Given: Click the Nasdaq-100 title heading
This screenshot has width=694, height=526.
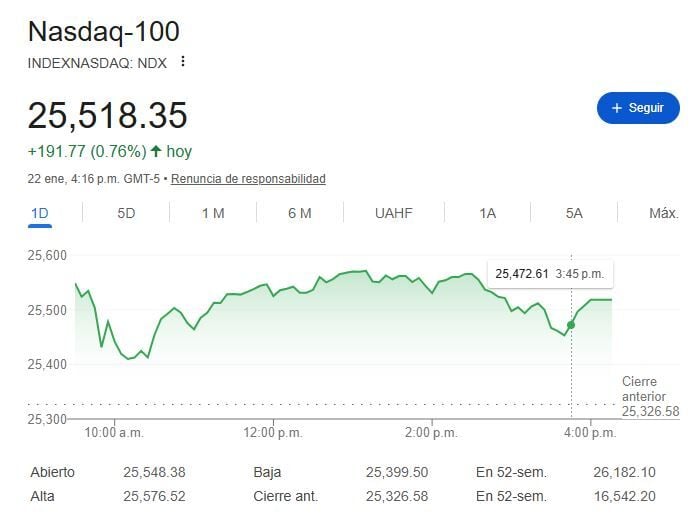Looking at the screenshot, I should tap(104, 31).
